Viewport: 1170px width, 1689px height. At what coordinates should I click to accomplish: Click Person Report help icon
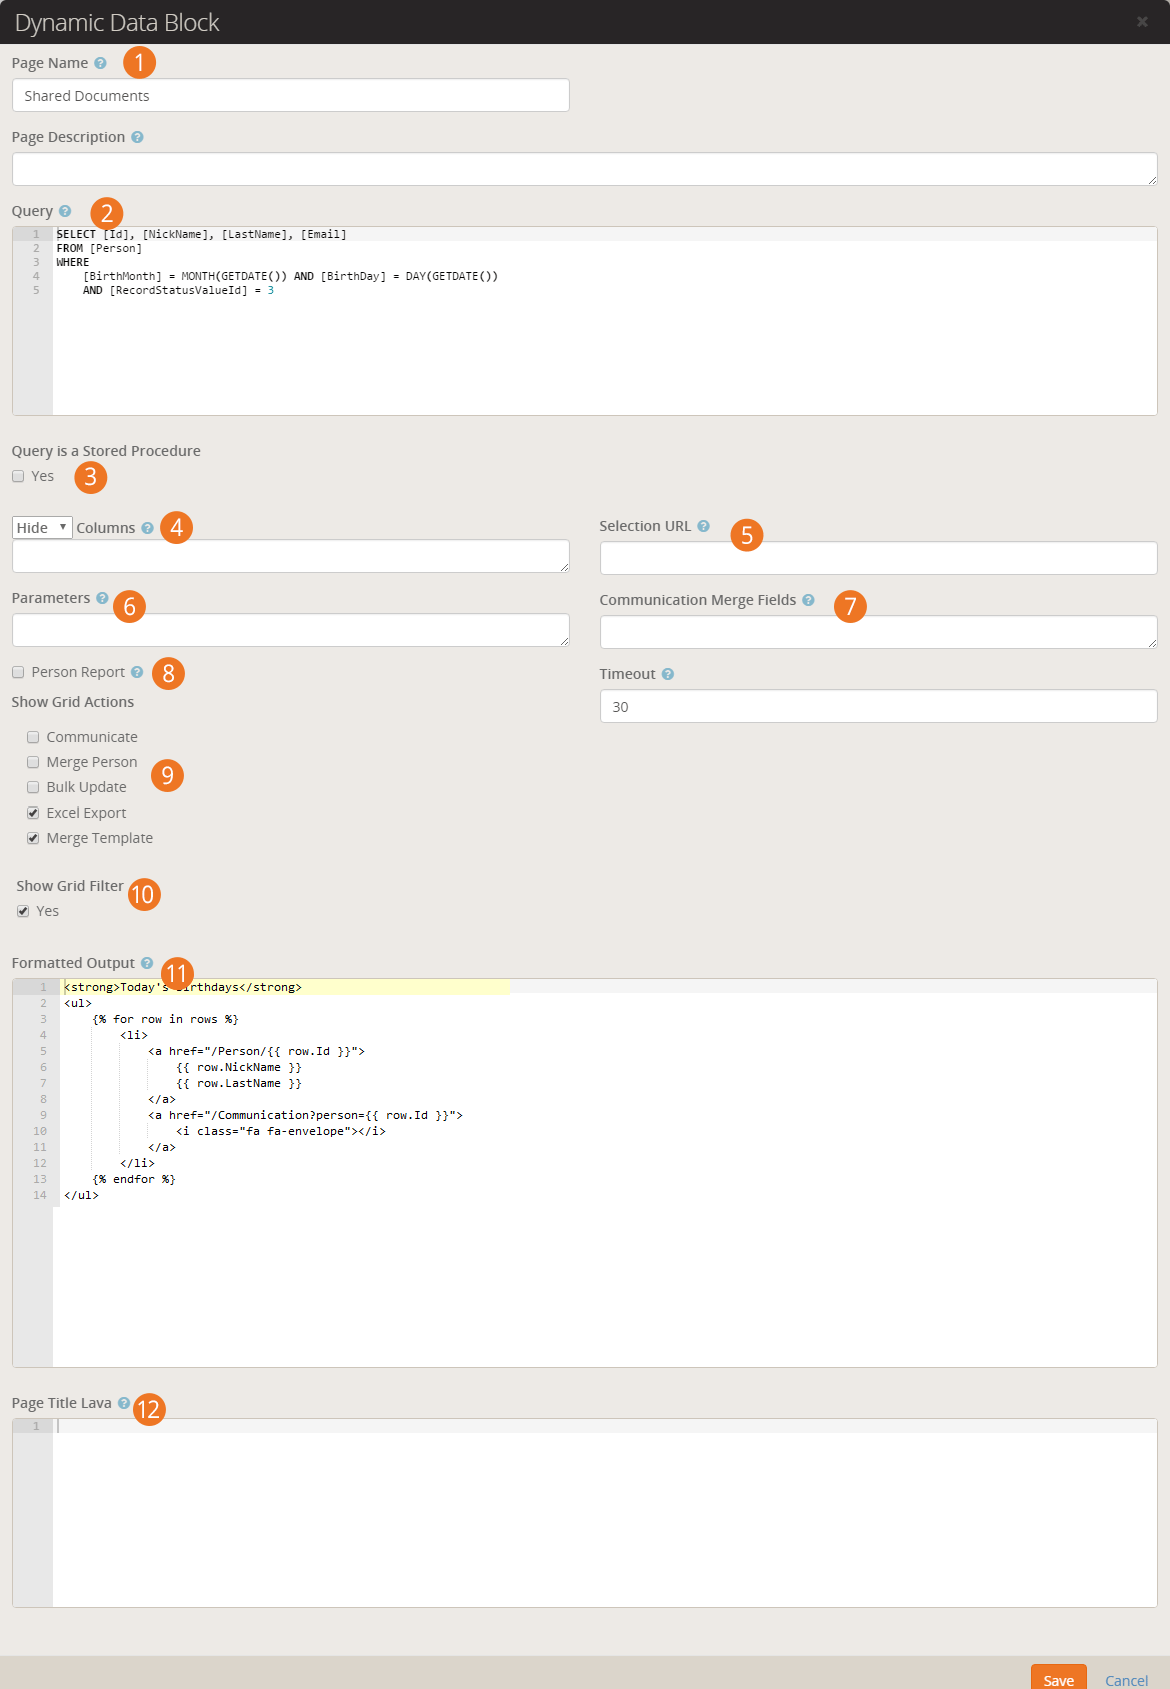(137, 672)
